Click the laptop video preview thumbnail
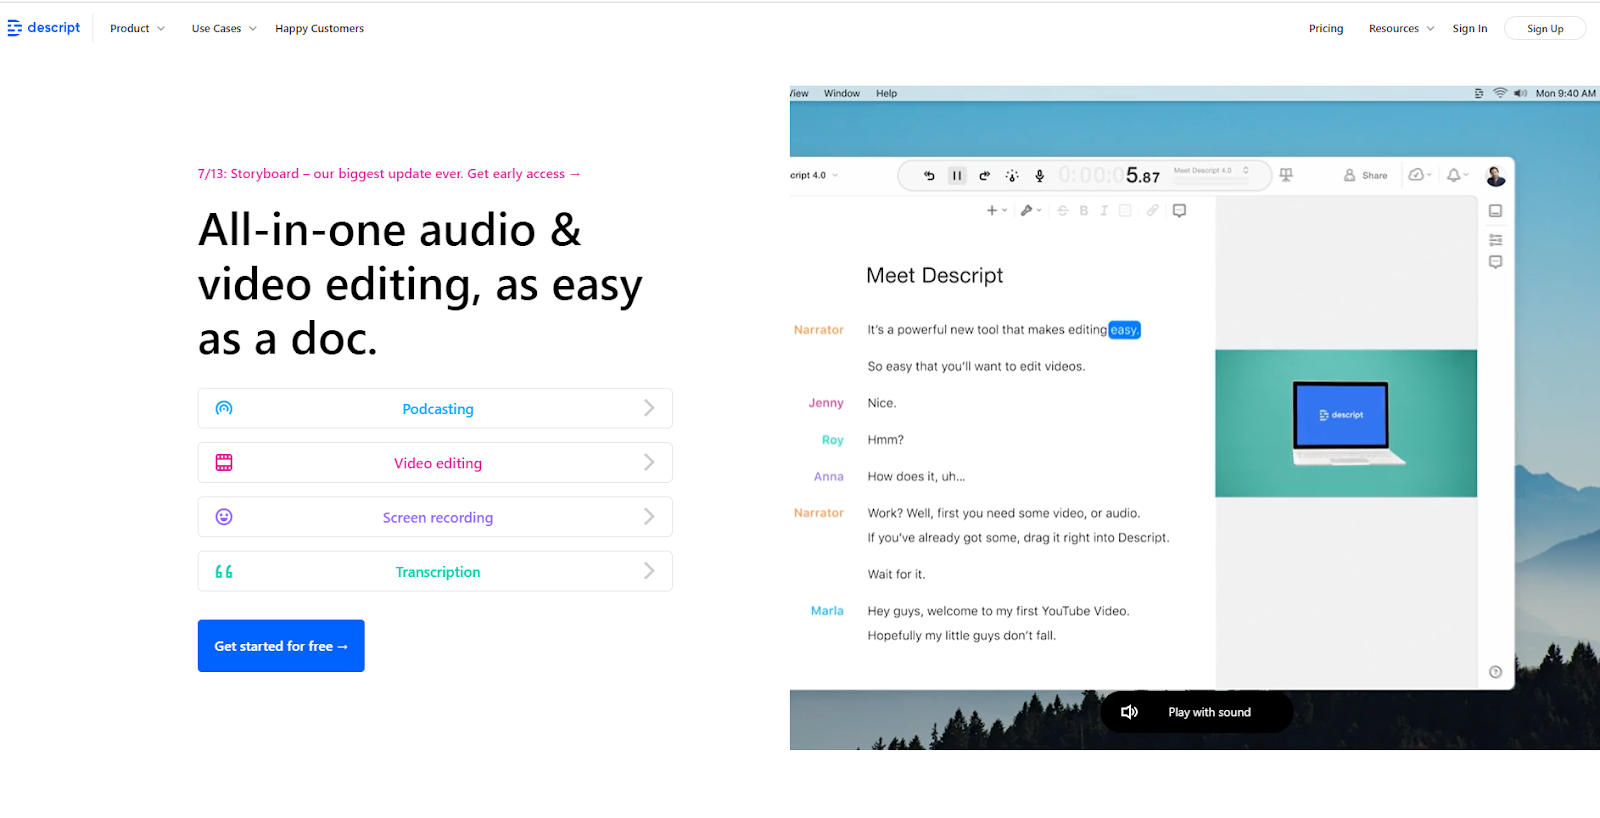Image resolution: width=1600 pixels, height=818 pixels. tap(1346, 423)
